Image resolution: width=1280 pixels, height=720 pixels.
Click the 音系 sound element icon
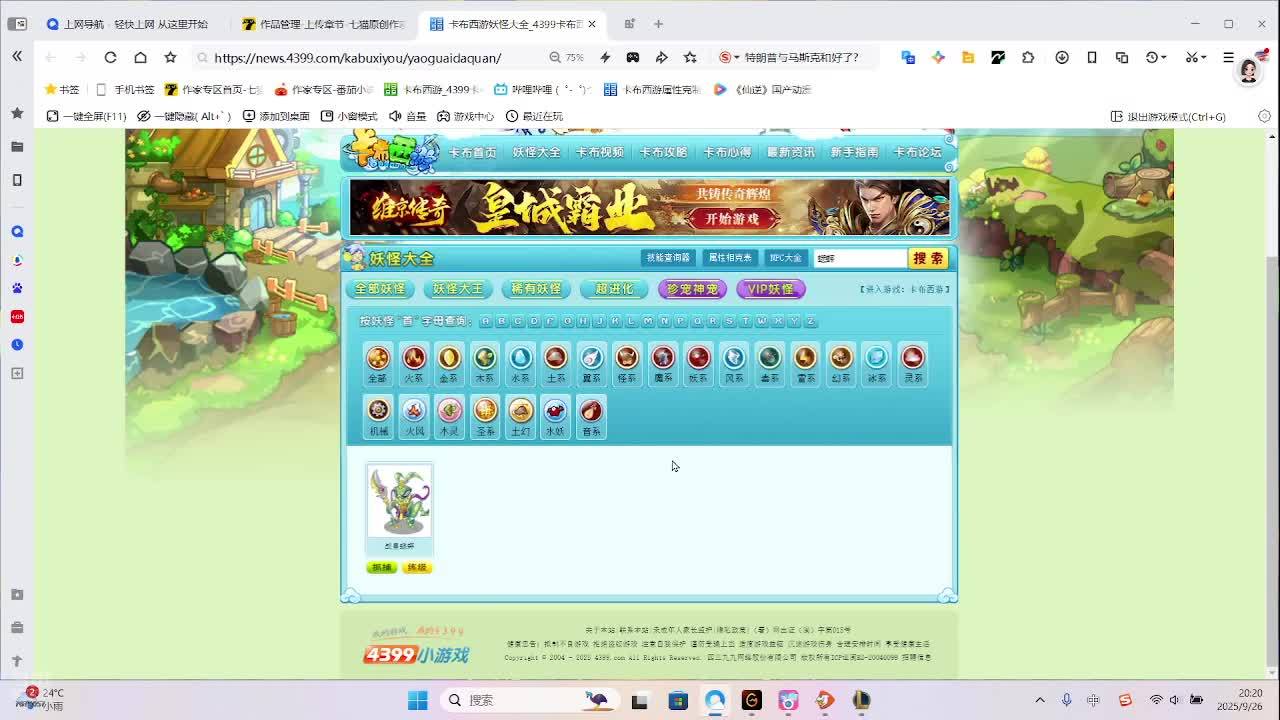(x=591, y=417)
